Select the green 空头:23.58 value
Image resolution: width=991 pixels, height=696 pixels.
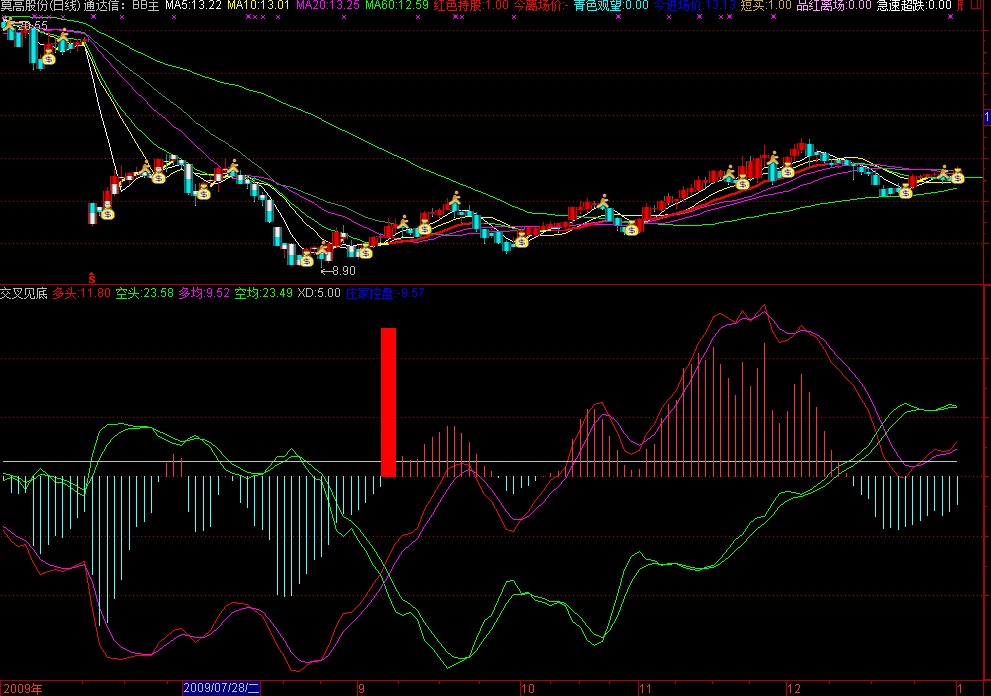(145, 293)
